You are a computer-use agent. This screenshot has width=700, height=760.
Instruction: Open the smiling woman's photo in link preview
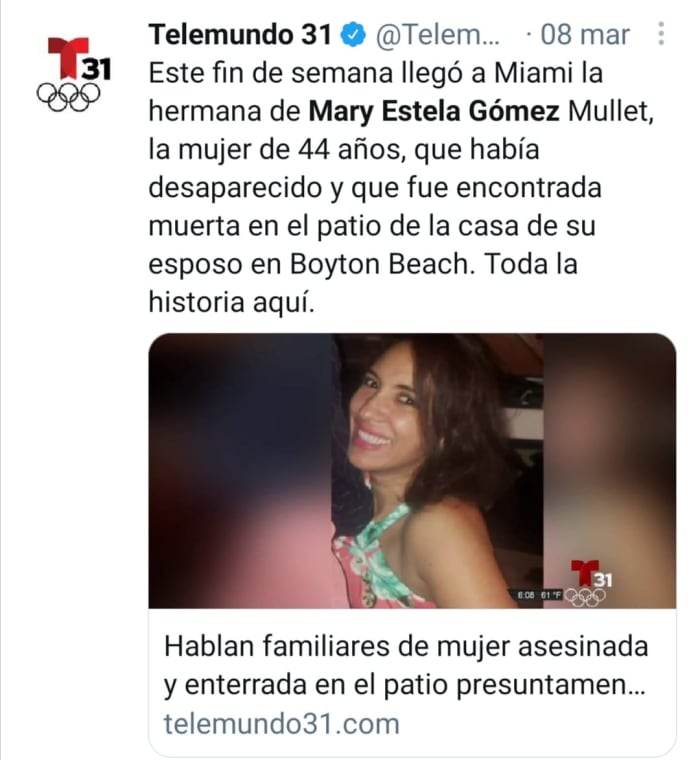point(412,471)
